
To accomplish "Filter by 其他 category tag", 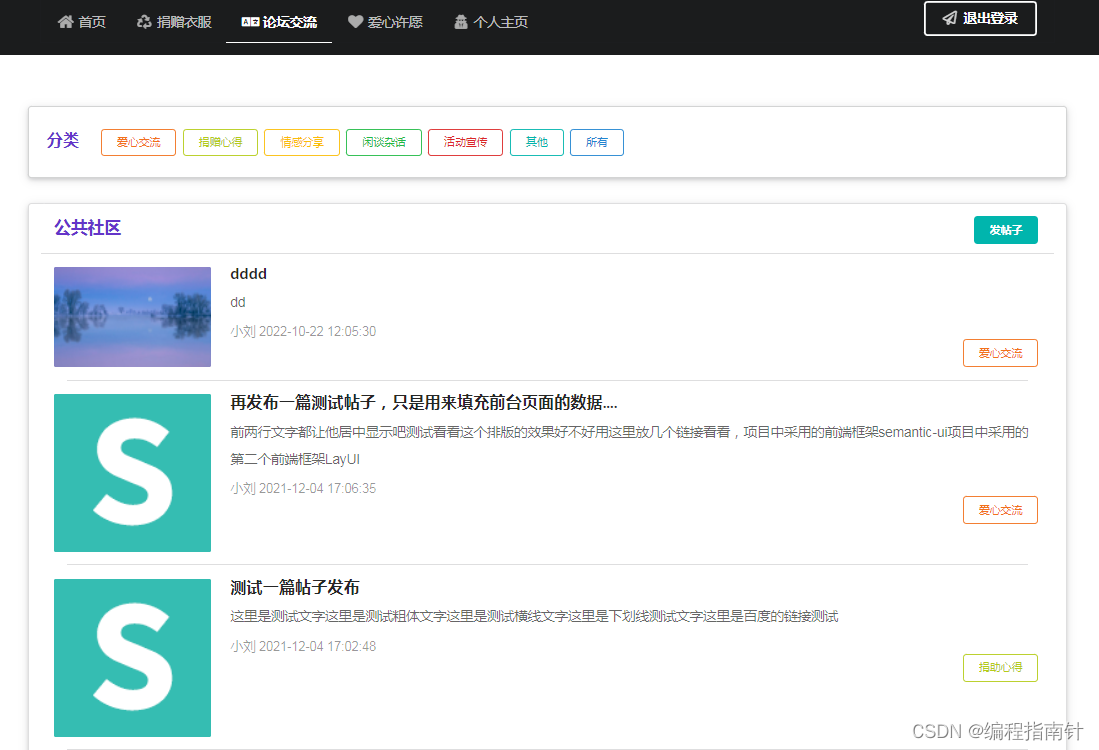I will point(537,142).
